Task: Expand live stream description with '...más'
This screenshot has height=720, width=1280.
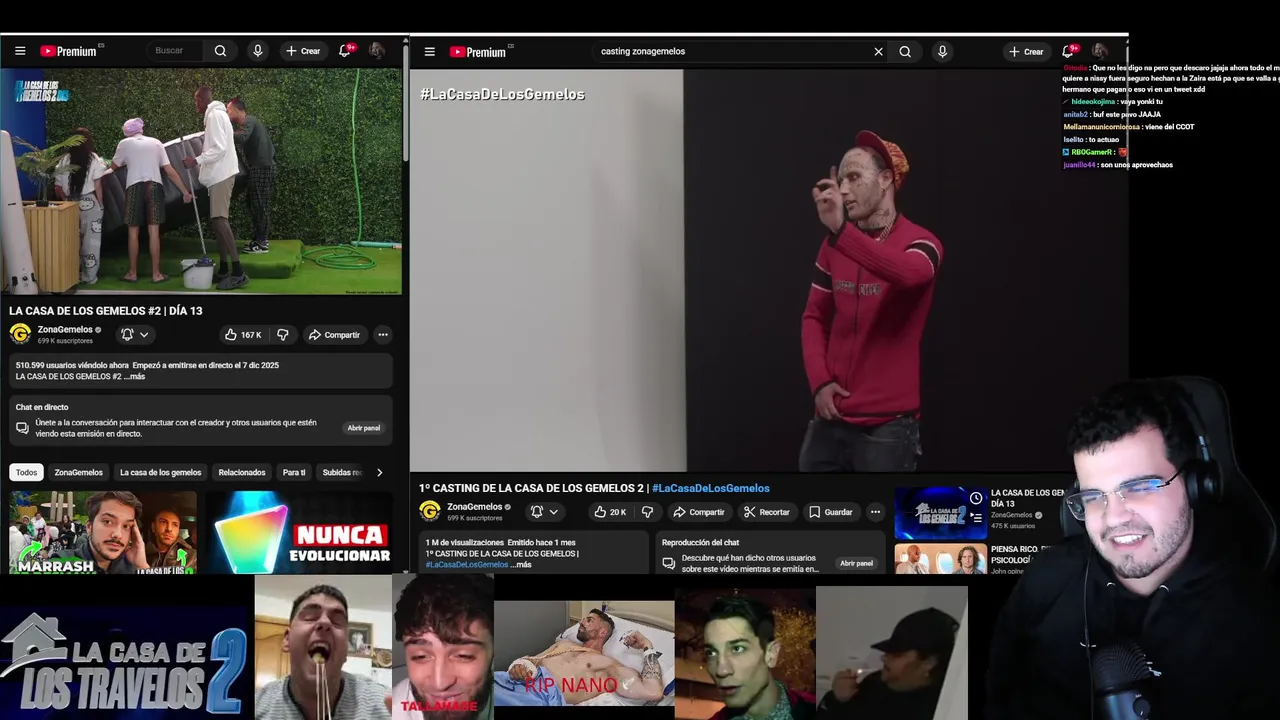Action: pyautogui.click(x=134, y=377)
